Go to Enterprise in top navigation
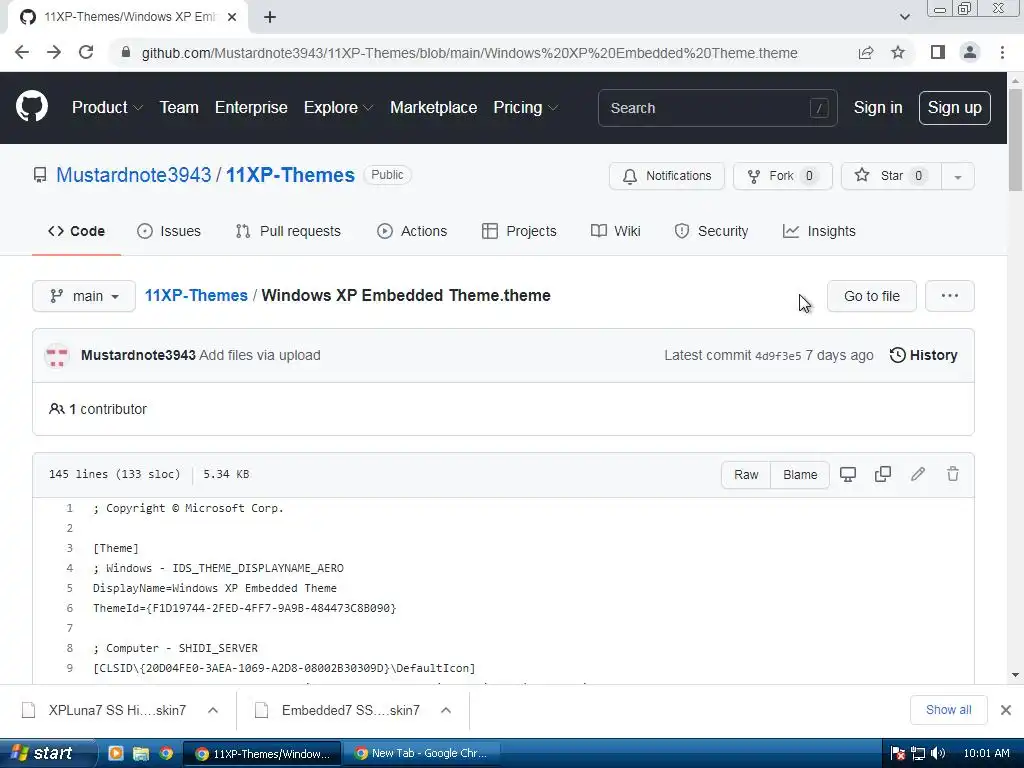The height and width of the screenshot is (768, 1024). [x=251, y=108]
